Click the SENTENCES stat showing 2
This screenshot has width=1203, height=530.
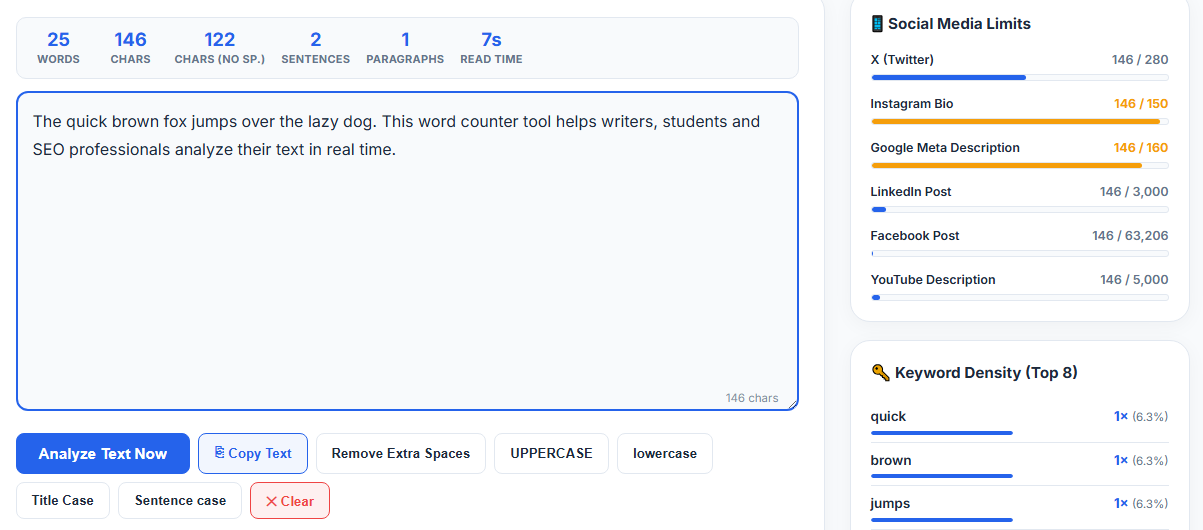(x=316, y=47)
